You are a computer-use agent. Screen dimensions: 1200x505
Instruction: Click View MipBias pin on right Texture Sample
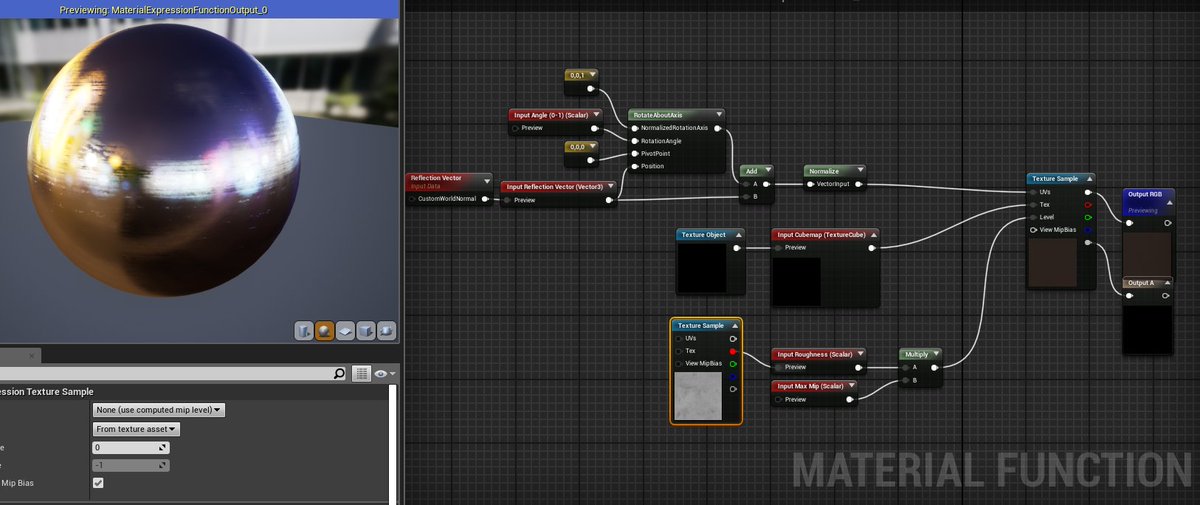click(1033, 230)
